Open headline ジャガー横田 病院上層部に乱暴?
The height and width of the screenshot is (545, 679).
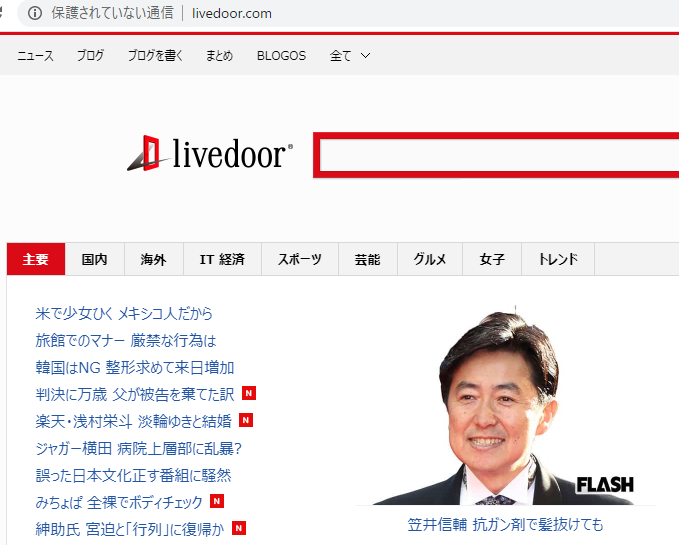tap(138, 448)
